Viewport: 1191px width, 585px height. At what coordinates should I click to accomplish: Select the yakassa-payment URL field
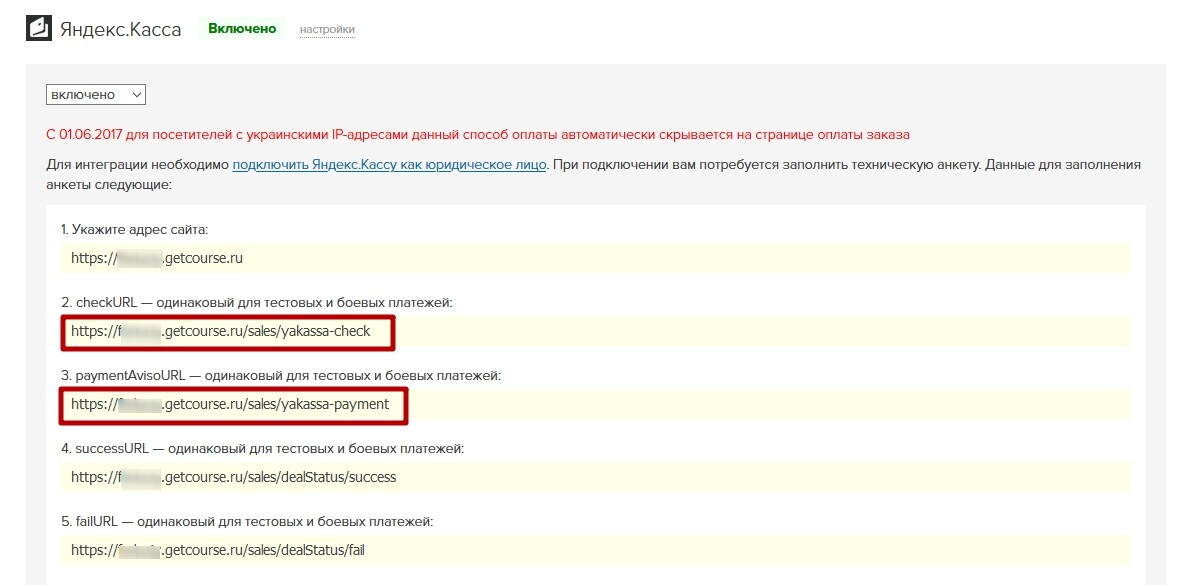click(x=596, y=404)
